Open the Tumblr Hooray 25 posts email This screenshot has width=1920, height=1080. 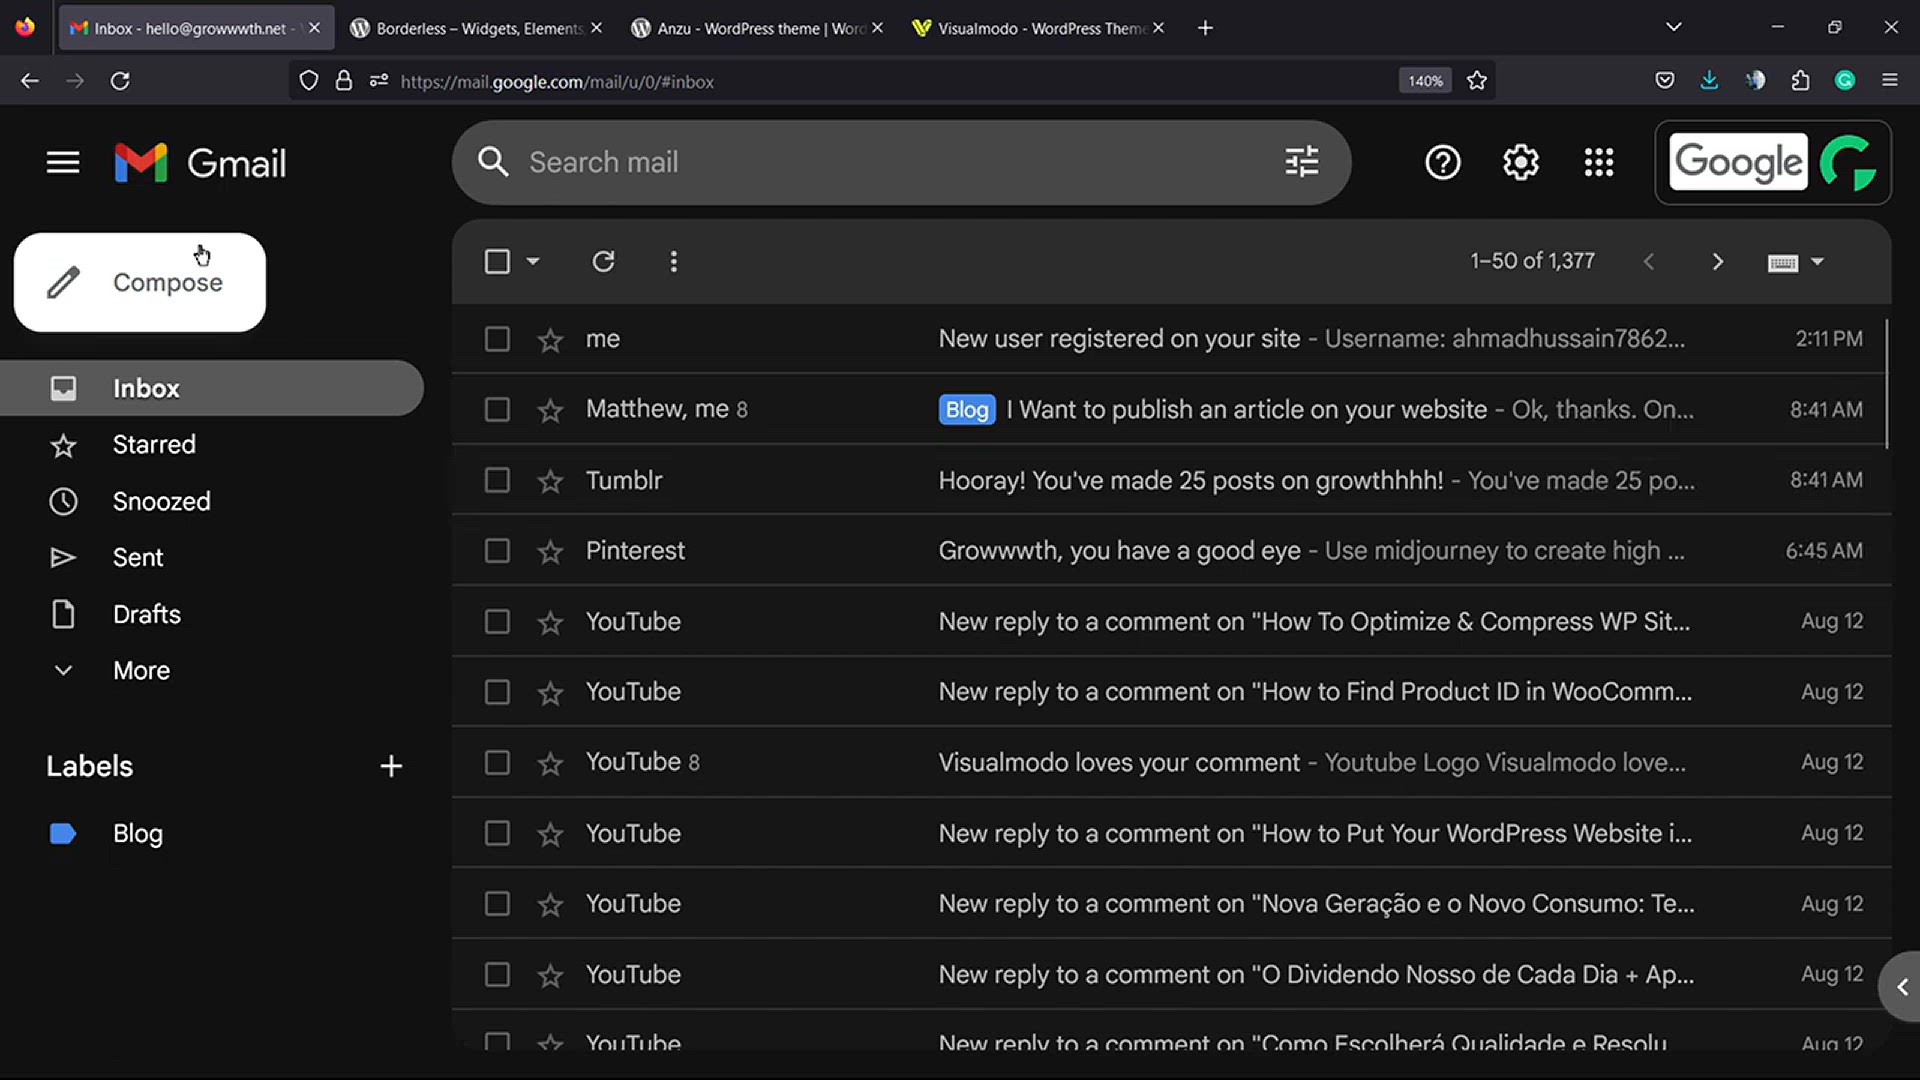coord(1171,480)
